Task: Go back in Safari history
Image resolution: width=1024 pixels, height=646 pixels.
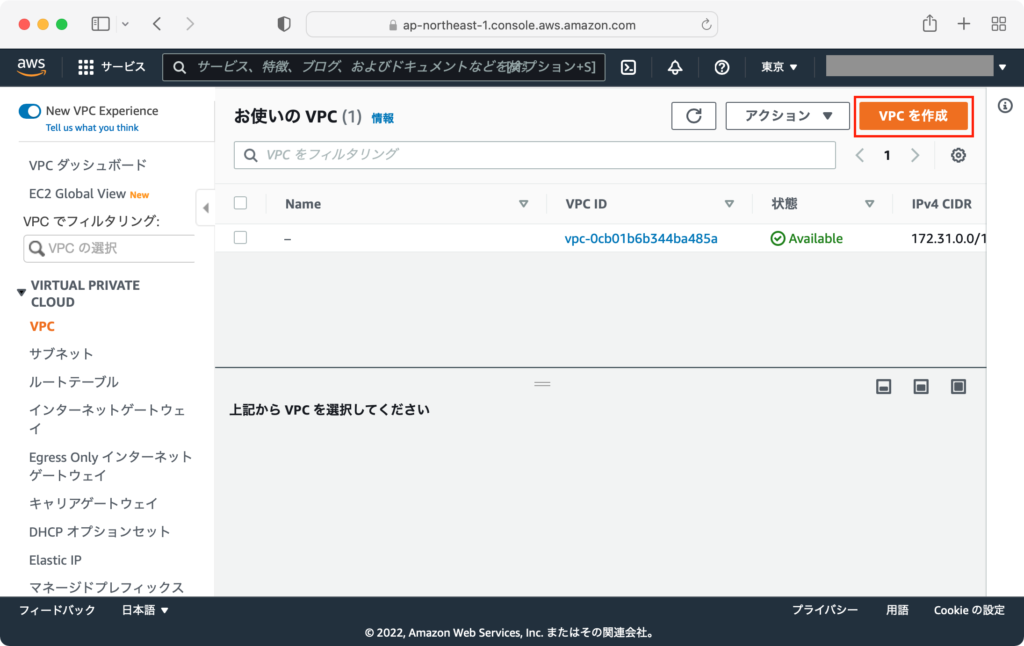Action: point(157,24)
